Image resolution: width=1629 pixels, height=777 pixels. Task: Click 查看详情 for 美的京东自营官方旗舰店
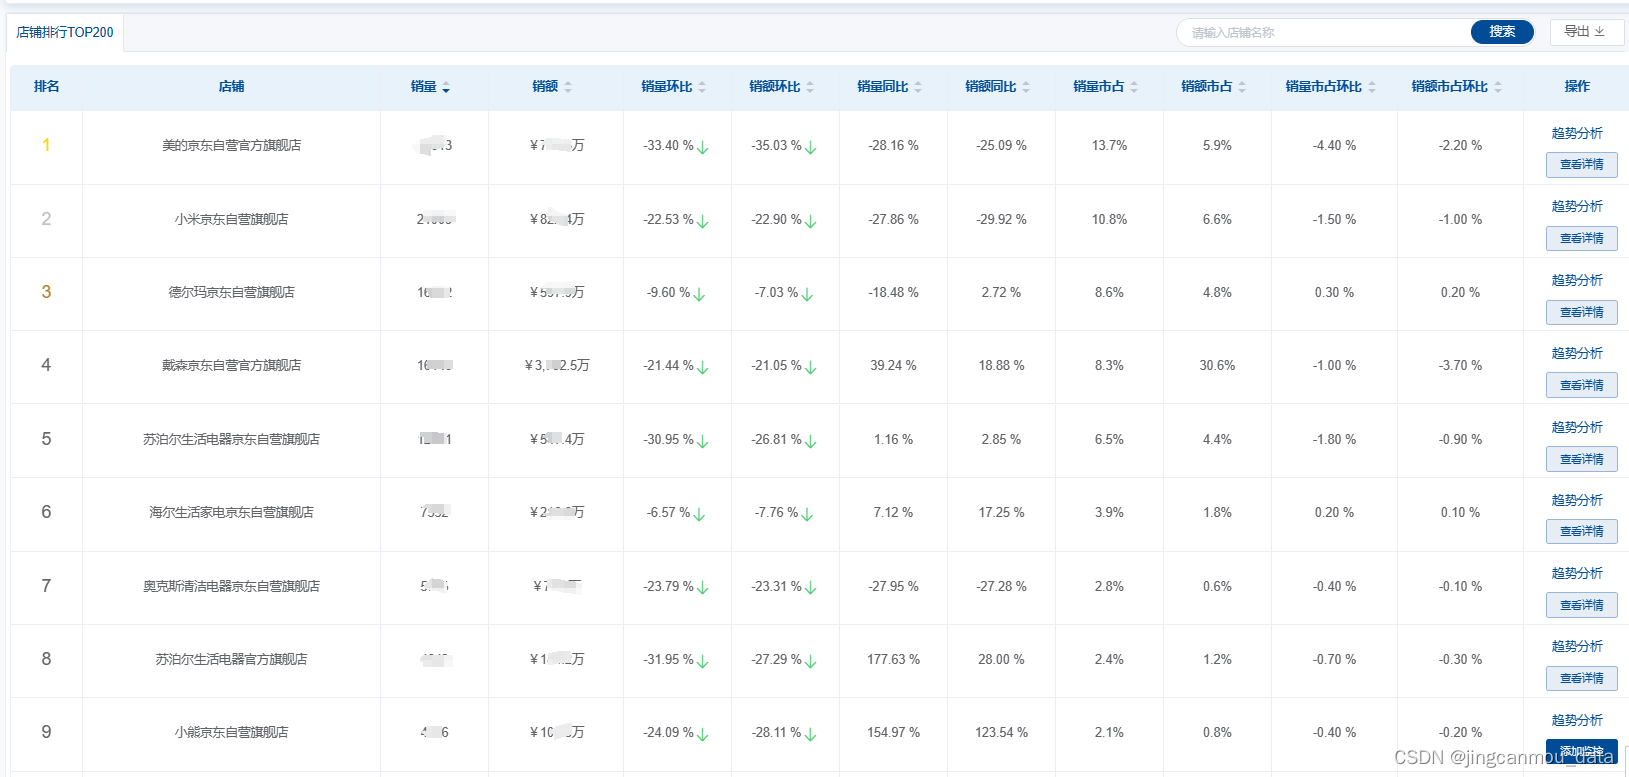[1582, 164]
